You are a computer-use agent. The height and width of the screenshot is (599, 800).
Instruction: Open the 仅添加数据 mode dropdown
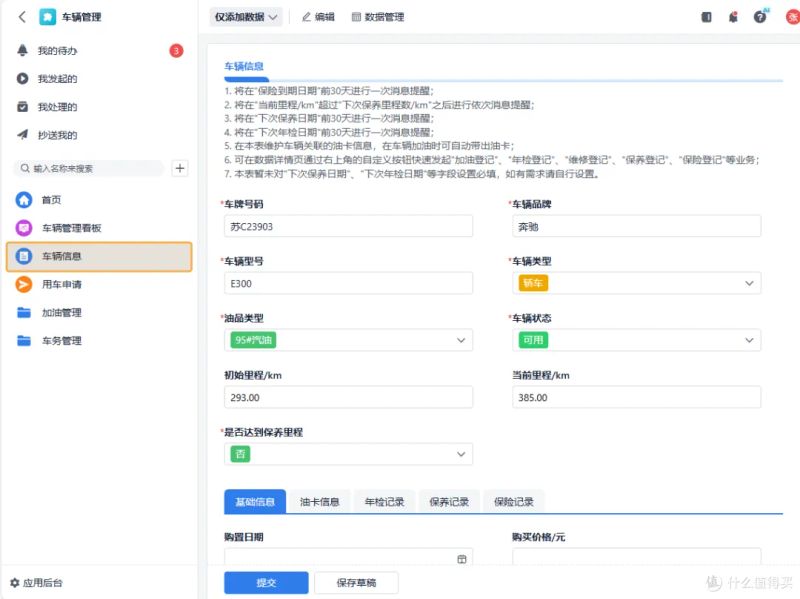pos(246,17)
